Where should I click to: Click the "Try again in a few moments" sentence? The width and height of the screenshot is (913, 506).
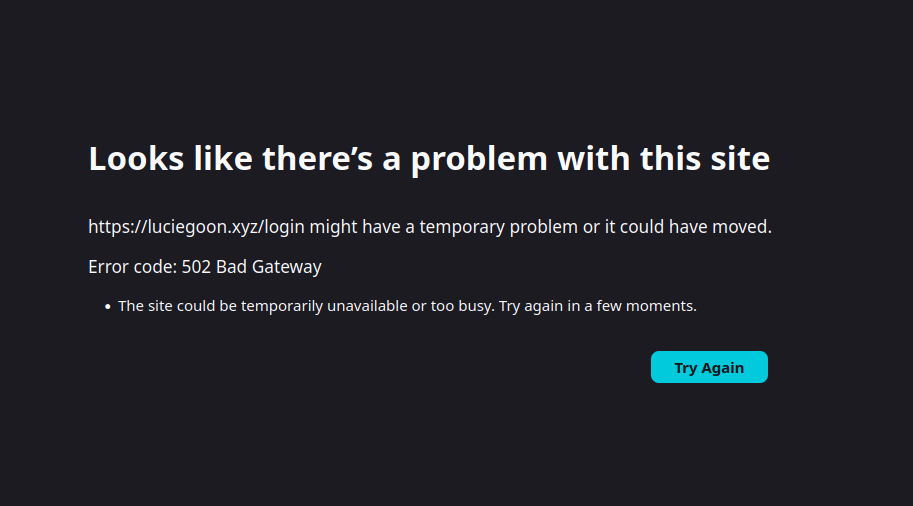coord(597,306)
